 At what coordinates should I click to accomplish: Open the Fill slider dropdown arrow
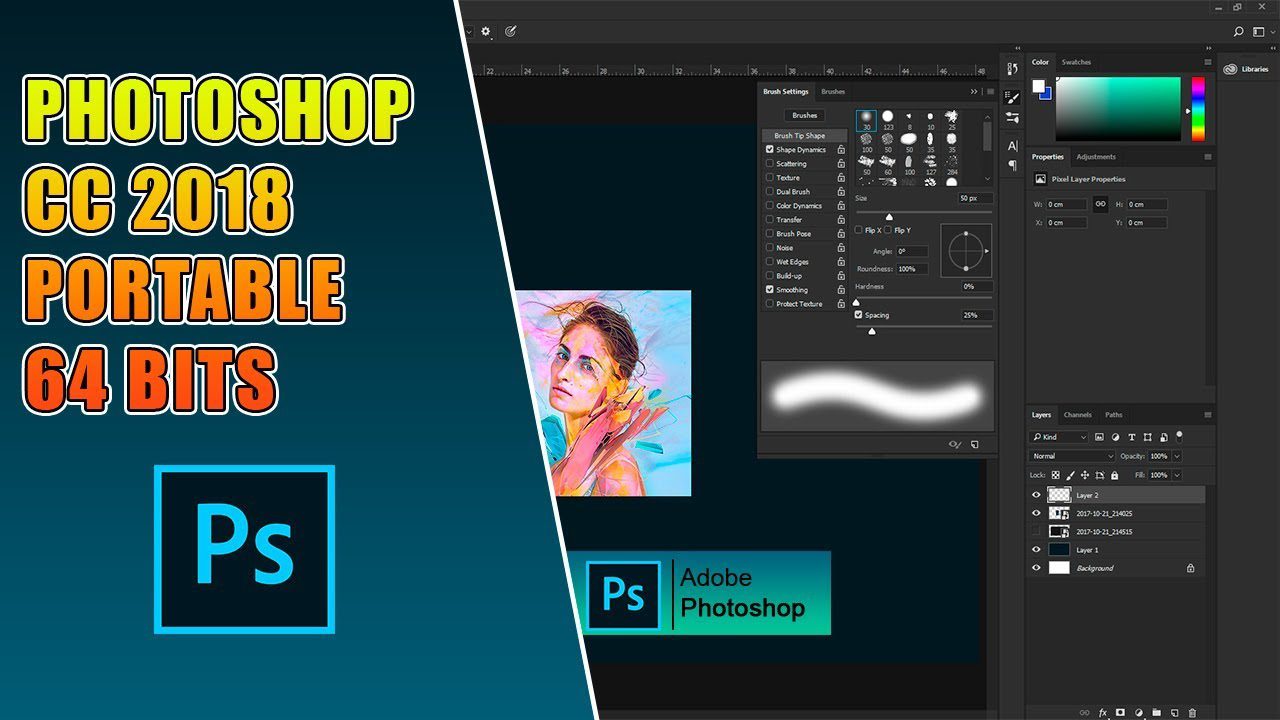[x=1176, y=475]
